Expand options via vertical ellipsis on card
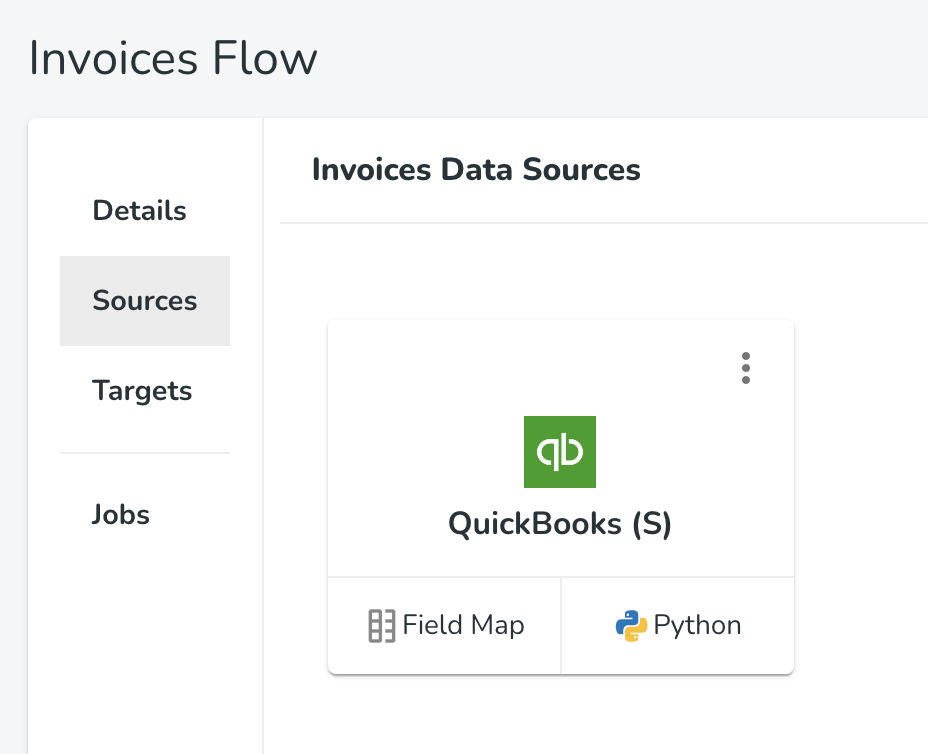This screenshot has height=754, width=928. click(x=746, y=368)
